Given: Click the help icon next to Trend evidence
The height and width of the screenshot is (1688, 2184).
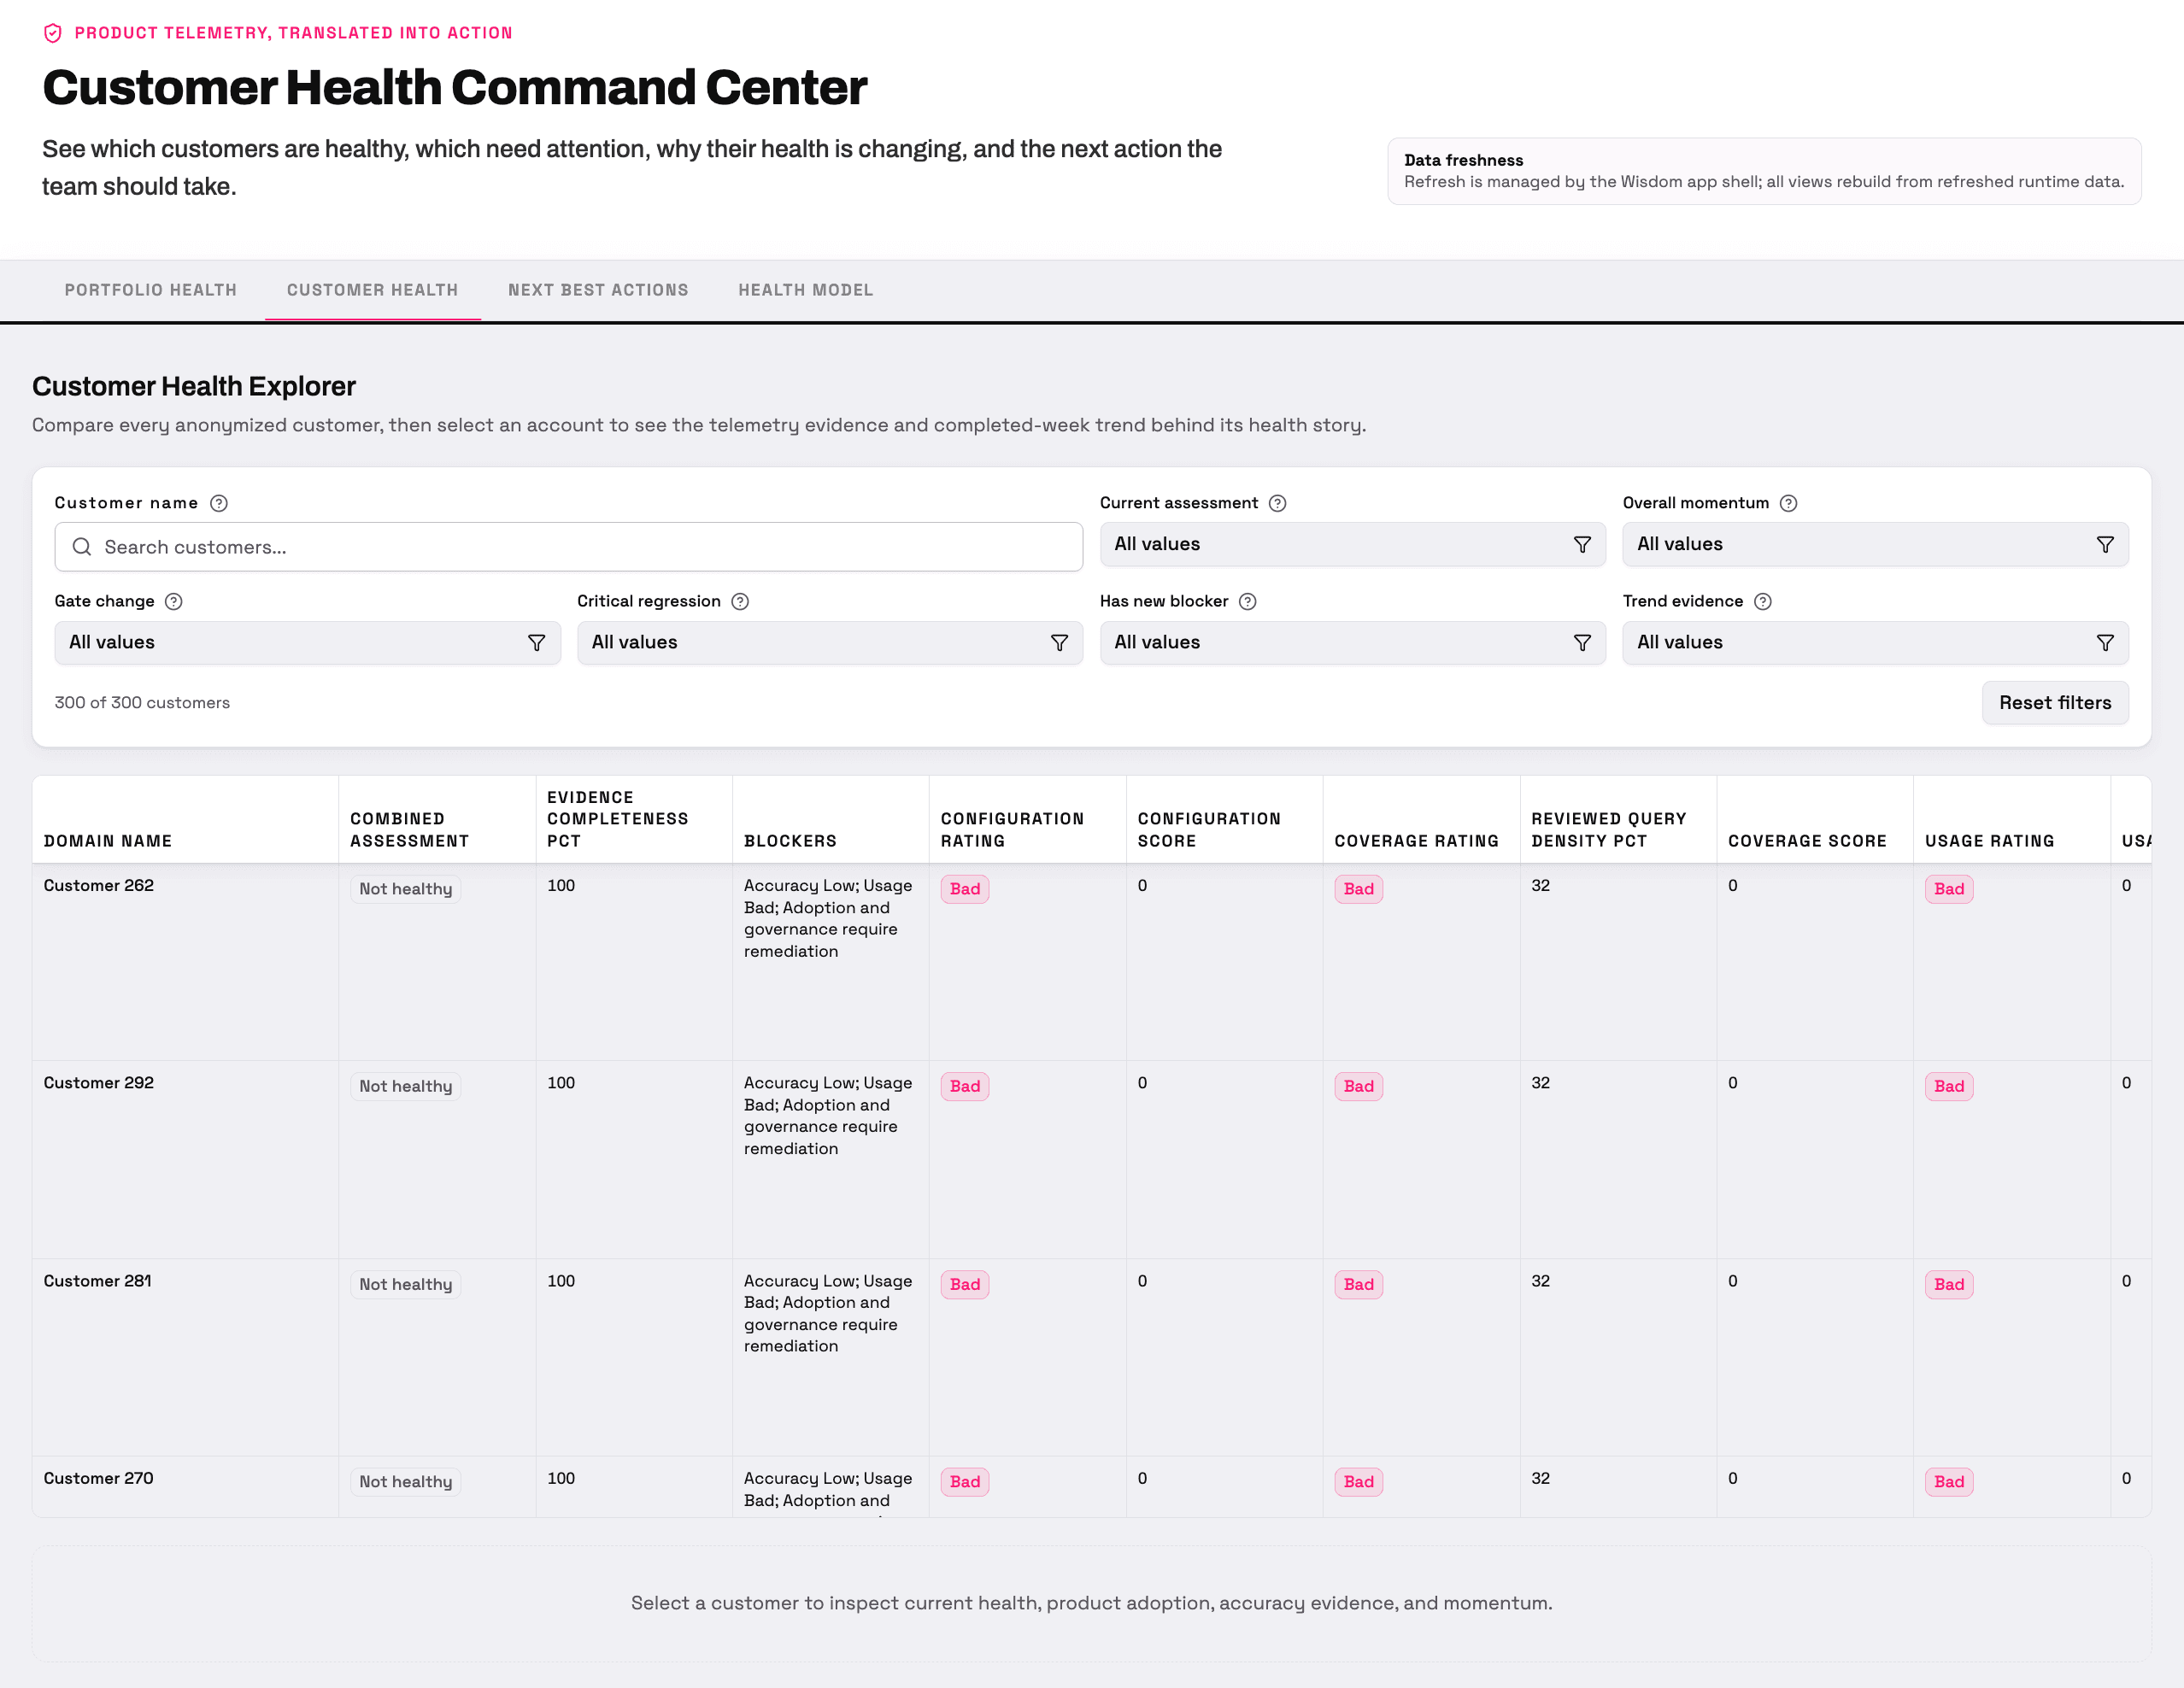Looking at the screenshot, I should (1763, 601).
